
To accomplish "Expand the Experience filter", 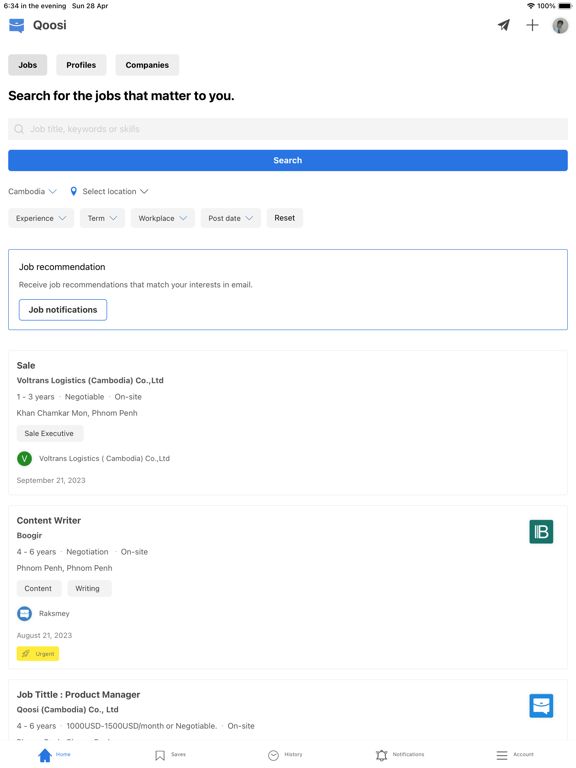I will click(41, 218).
